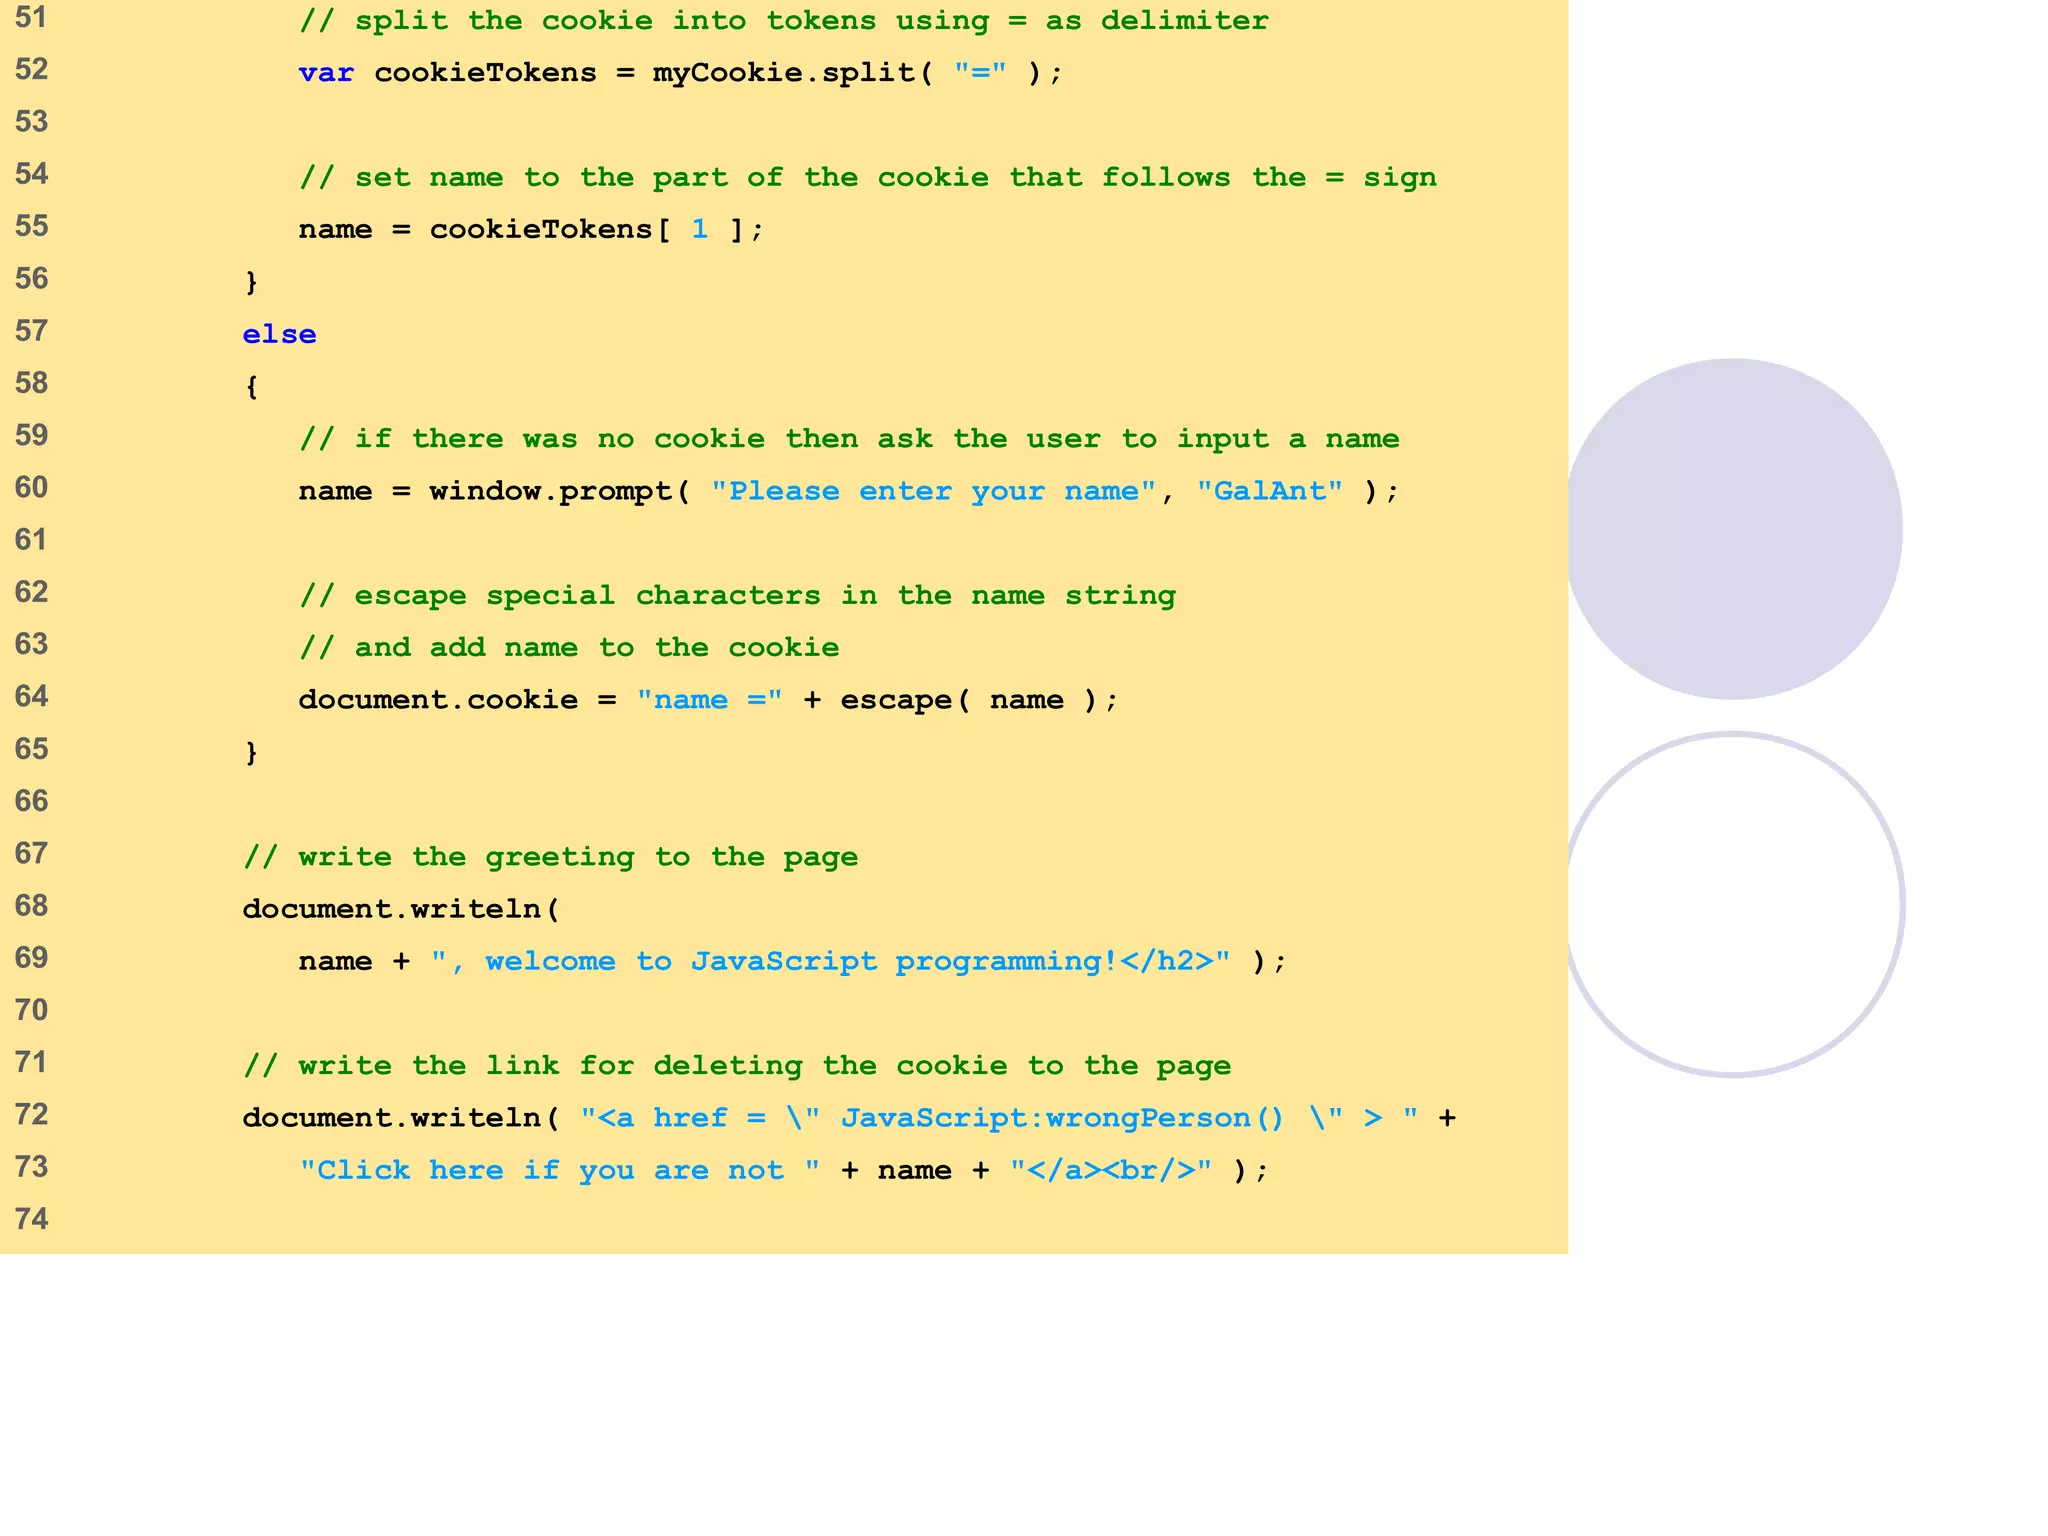Click the 'cookieTokens[ 1 ]' index expression
This screenshot has width=2048, height=1536.
point(588,230)
